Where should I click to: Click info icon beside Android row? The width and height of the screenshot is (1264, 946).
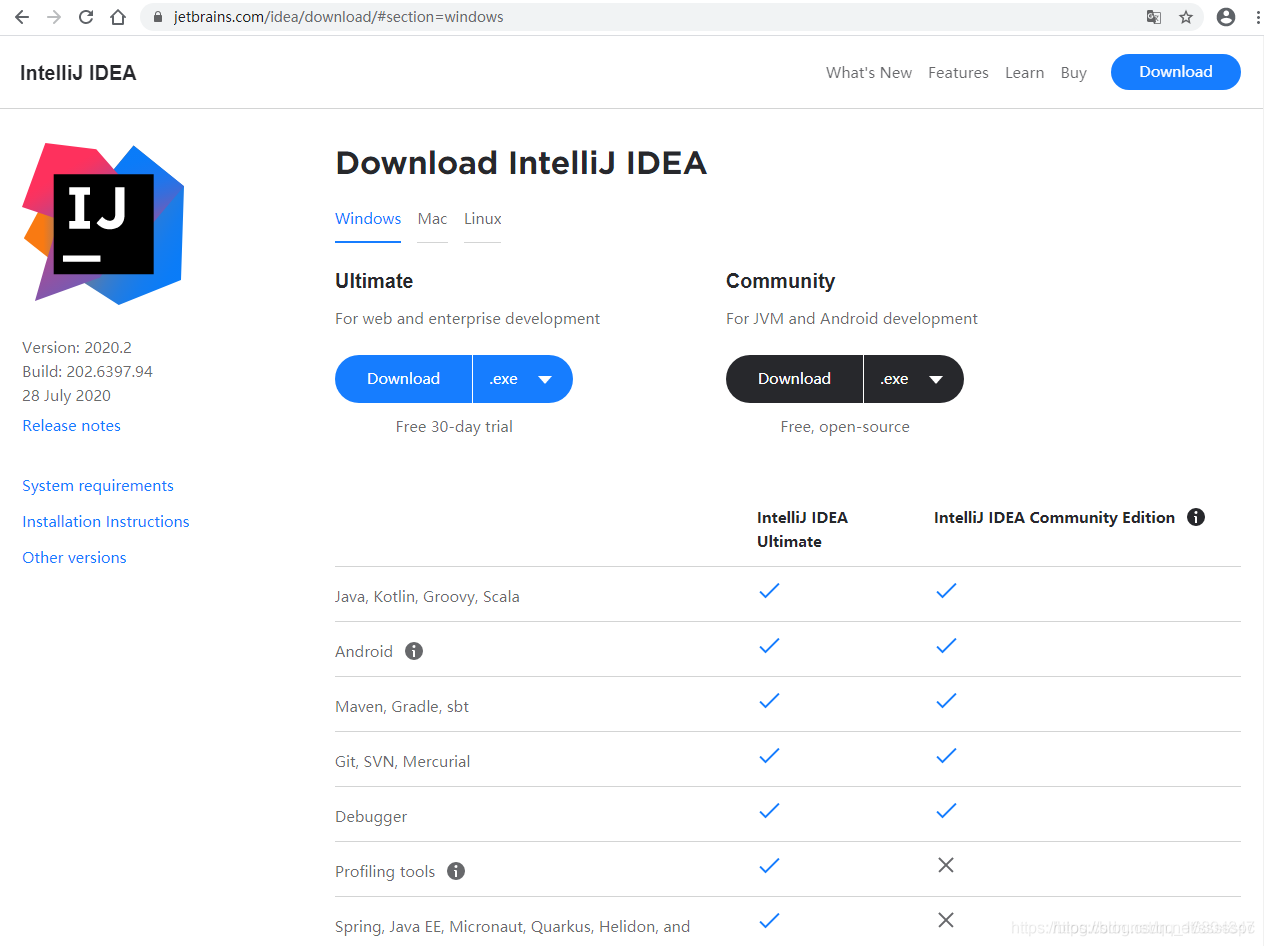[414, 651]
